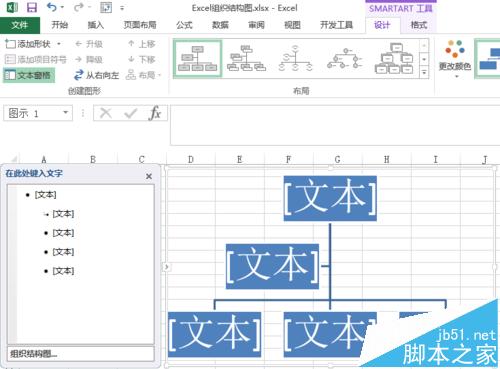Open the 更改颜色 color options
This screenshot has width=500, height=369.
coord(455,59)
